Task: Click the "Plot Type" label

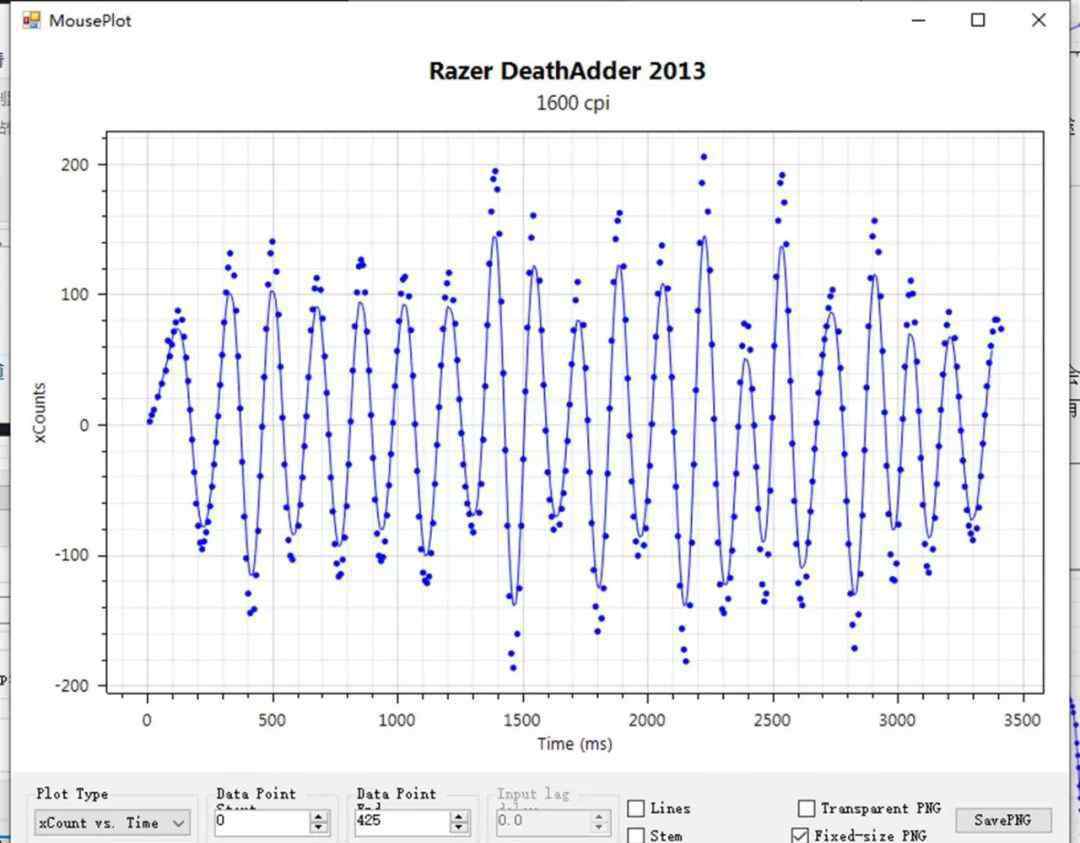Action: point(72,793)
